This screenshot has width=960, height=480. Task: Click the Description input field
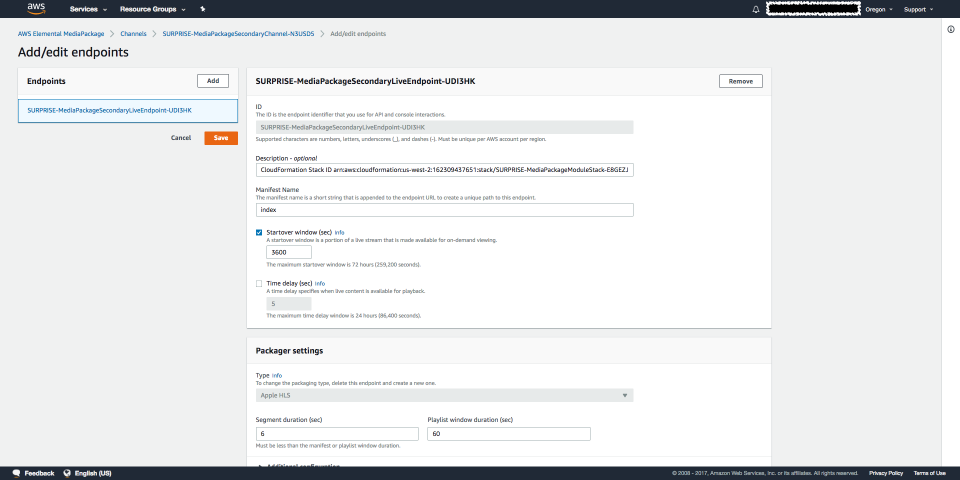444,170
